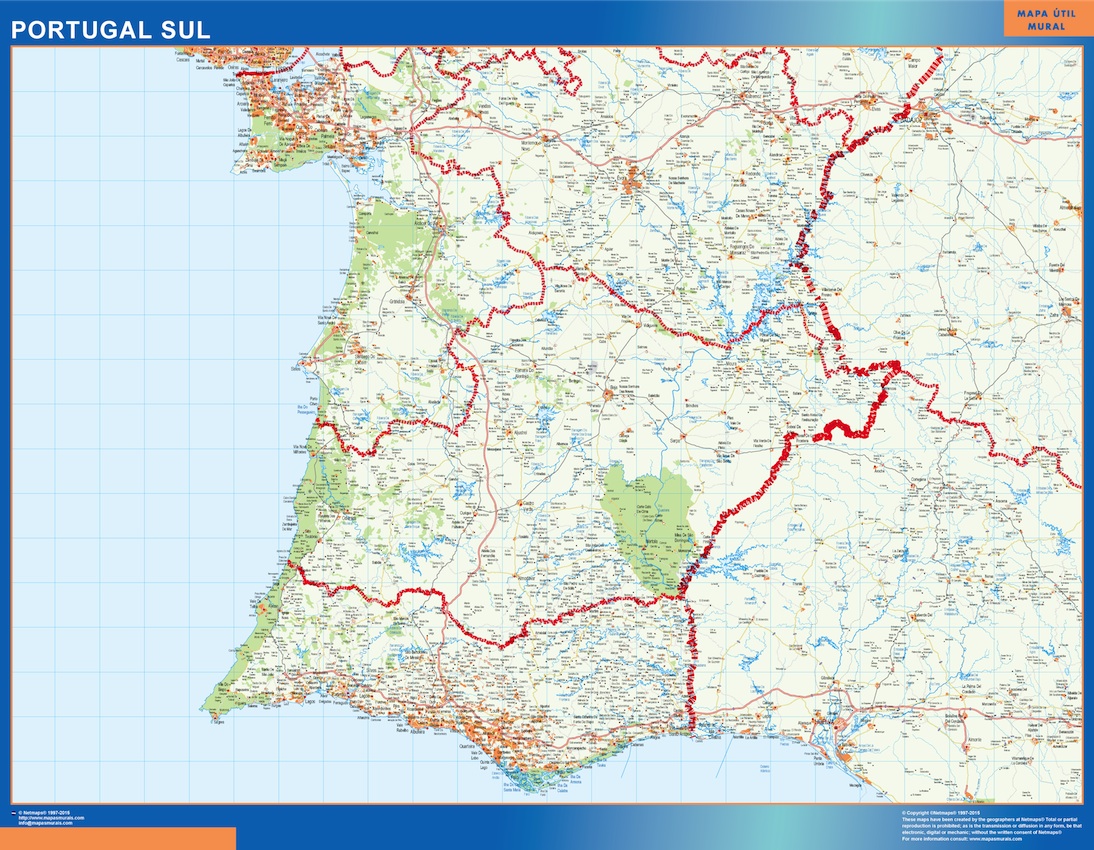Click the MAPA ÚTIL MURAL orange badge
This screenshot has height=850, width=1094.
coord(1047,19)
